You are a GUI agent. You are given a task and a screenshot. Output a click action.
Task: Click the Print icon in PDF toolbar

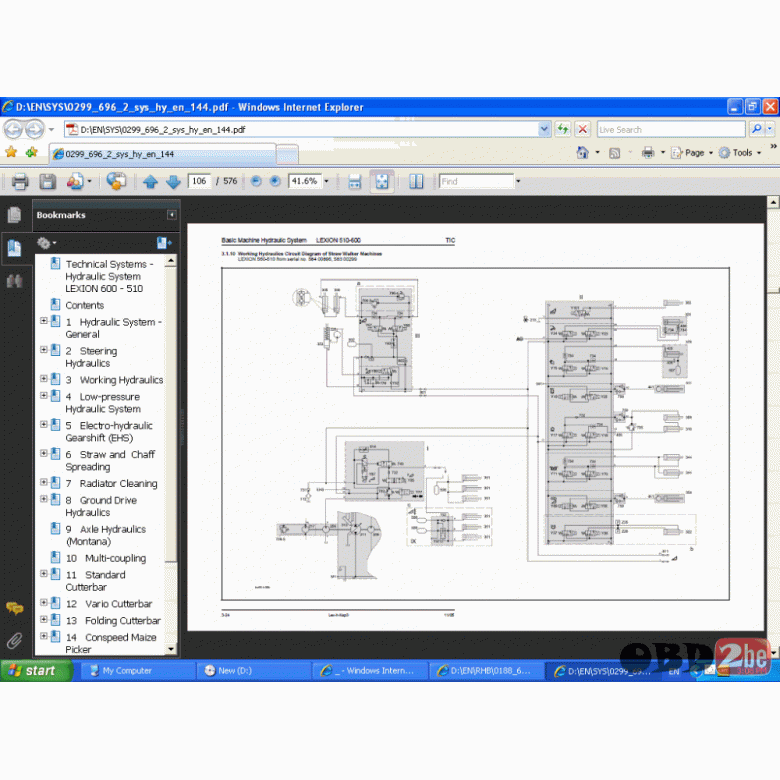coord(20,181)
